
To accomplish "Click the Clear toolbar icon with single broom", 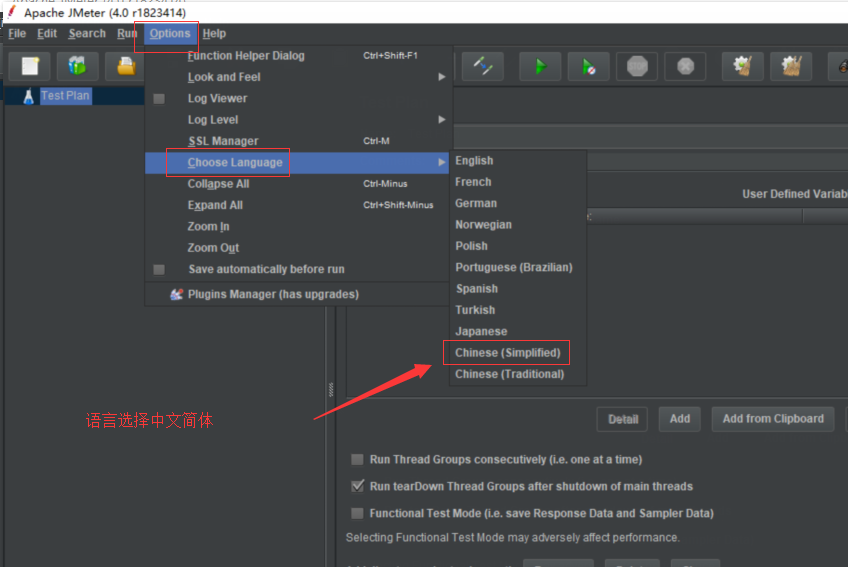I will [743, 67].
